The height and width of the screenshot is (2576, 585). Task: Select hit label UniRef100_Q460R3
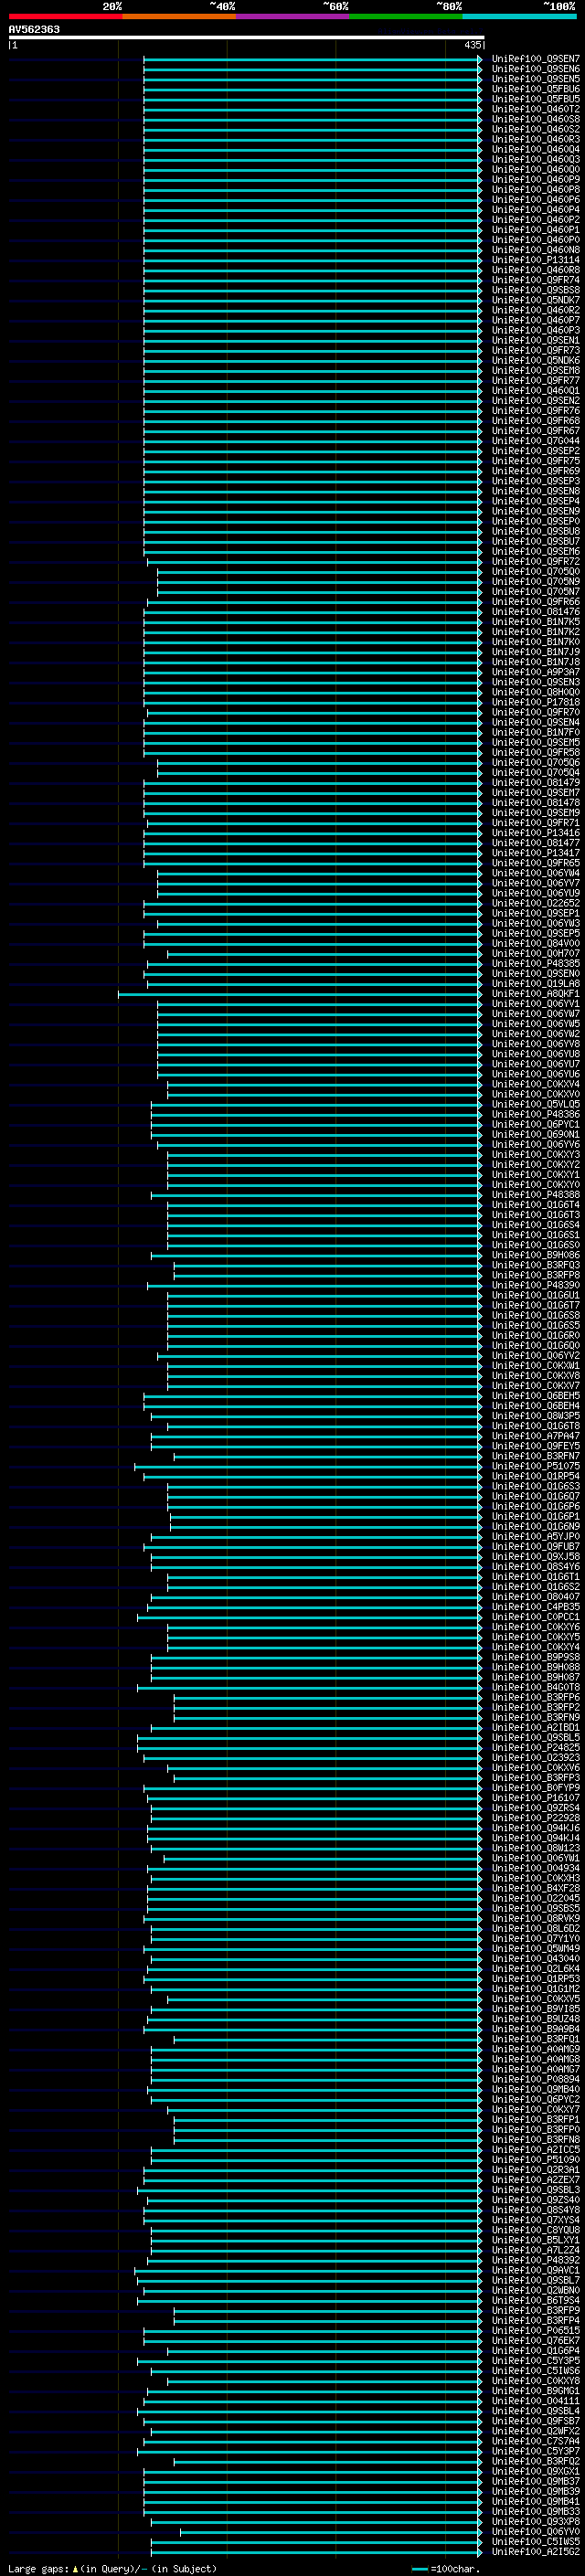tap(536, 139)
